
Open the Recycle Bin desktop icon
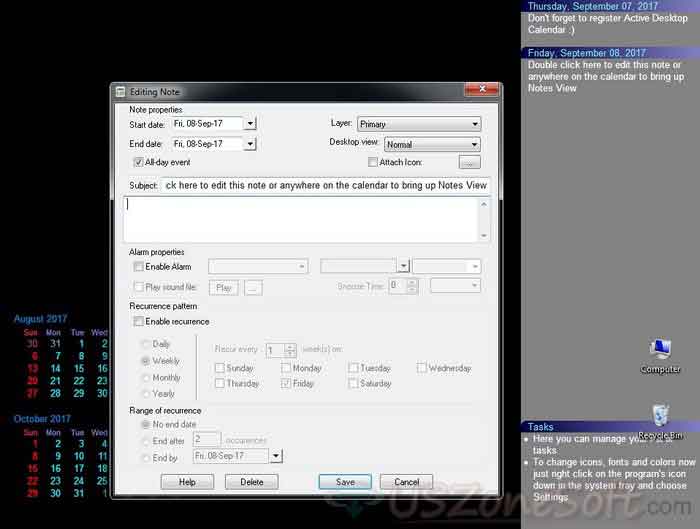(x=660, y=421)
